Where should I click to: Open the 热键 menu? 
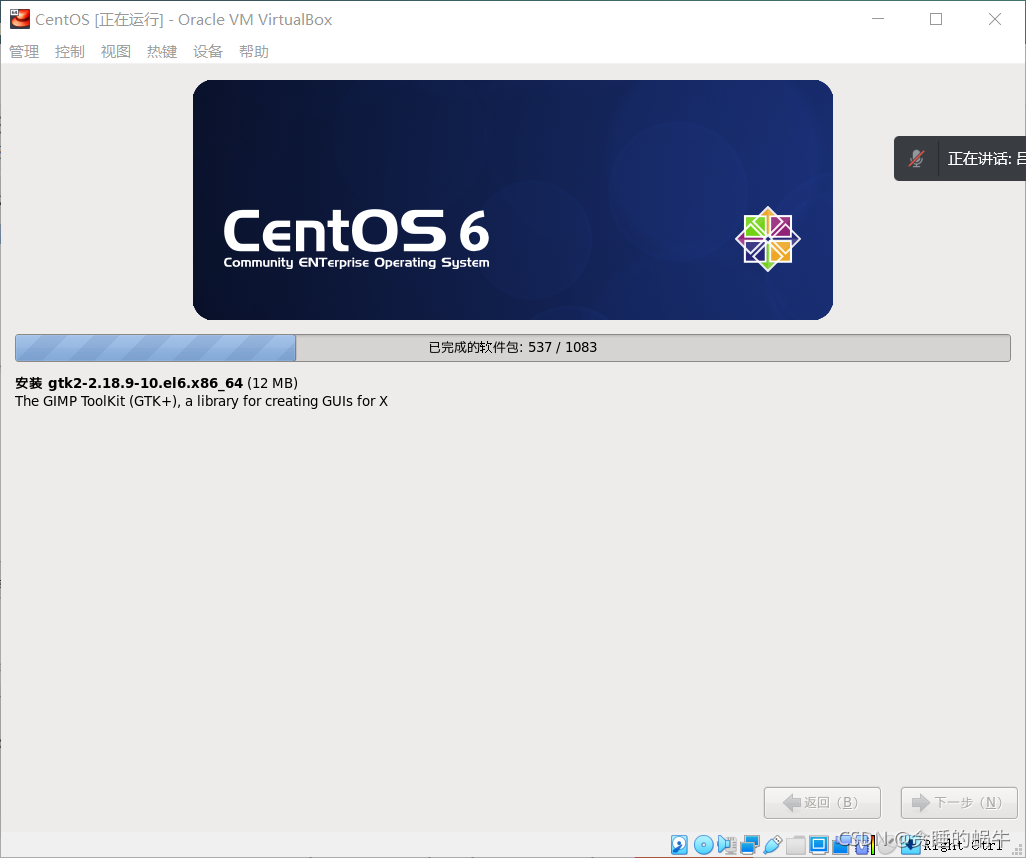coord(162,52)
